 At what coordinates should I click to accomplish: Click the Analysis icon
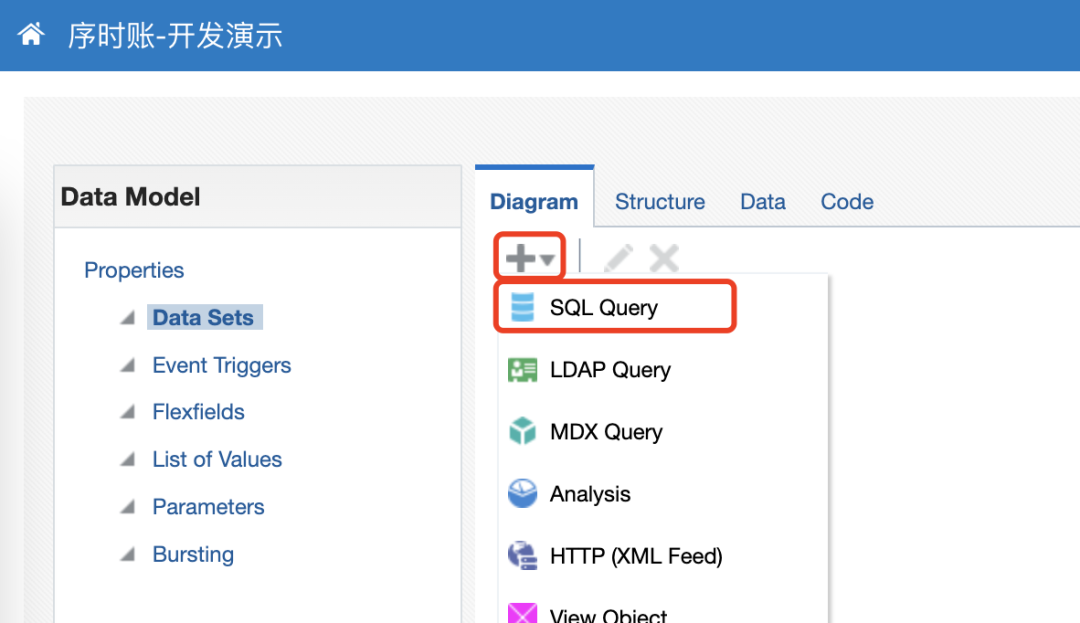pos(522,494)
